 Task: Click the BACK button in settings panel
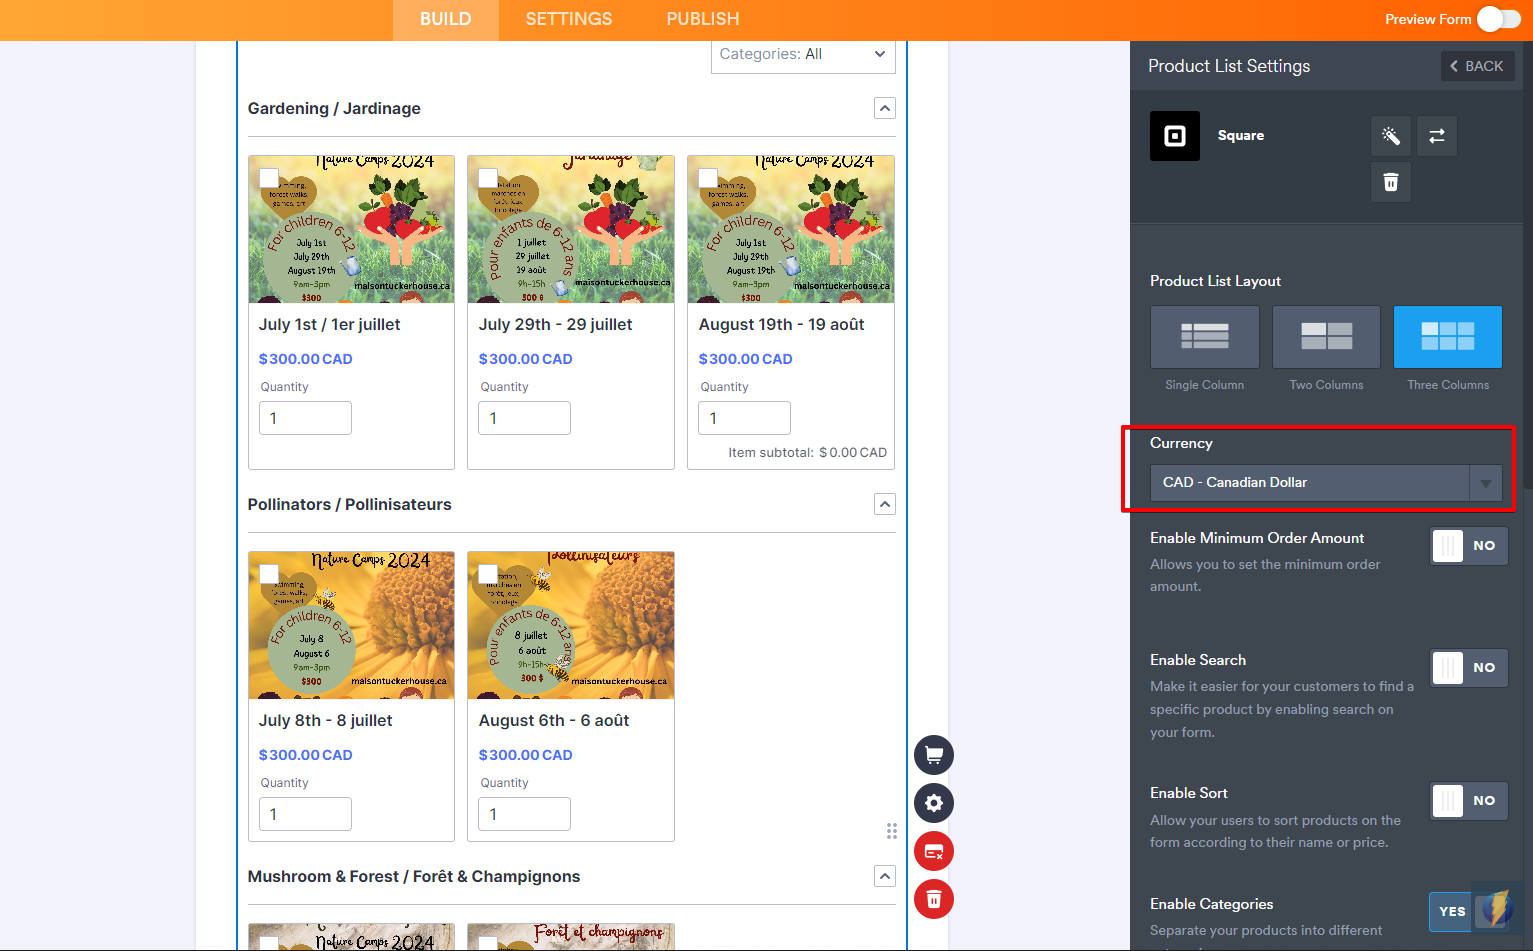click(x=1477, y=66)
